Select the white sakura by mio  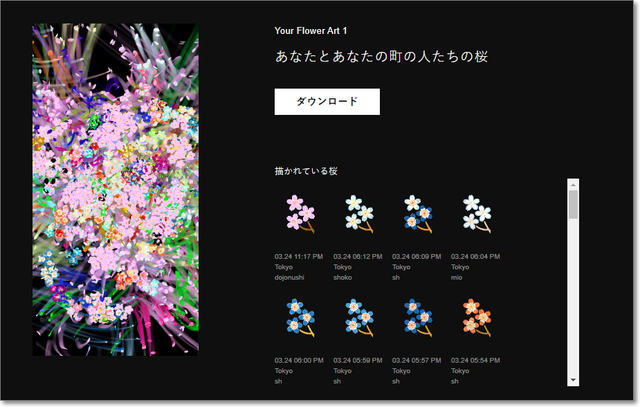coord(476,213)
